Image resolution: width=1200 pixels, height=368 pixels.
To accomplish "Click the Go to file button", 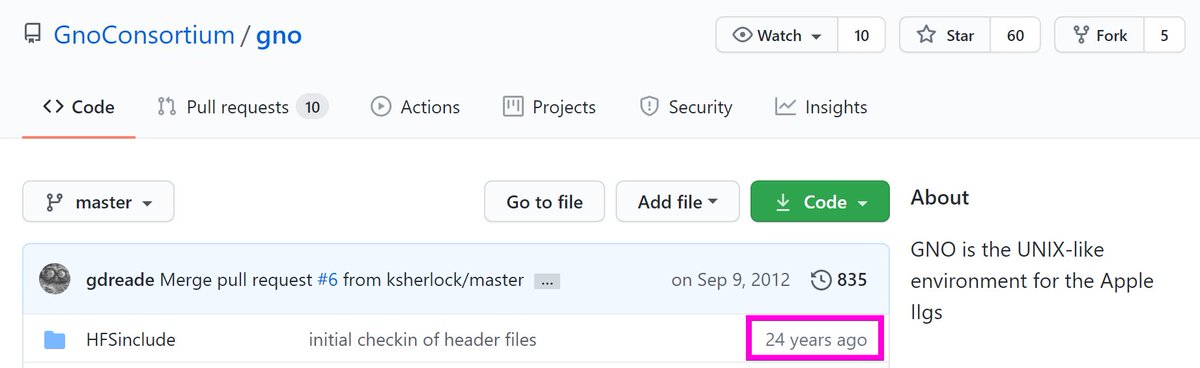I will 545,202.
